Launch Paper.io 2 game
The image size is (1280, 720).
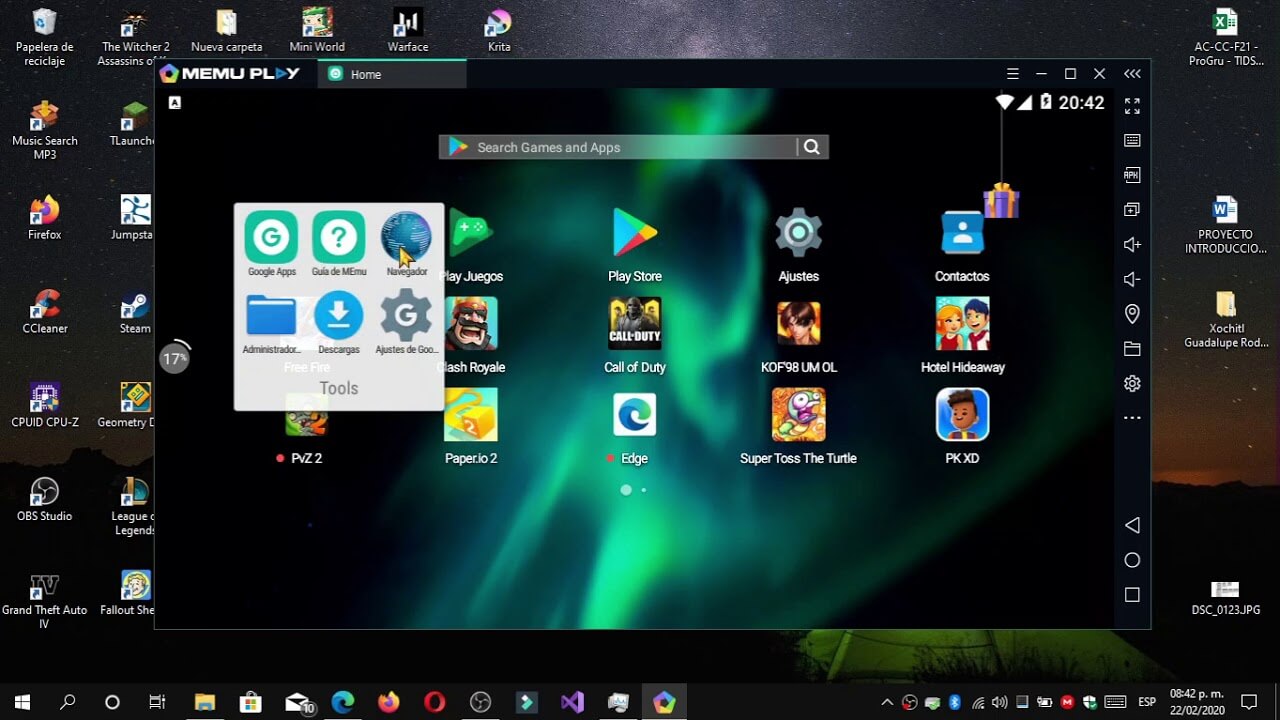[x=471, y=415]
